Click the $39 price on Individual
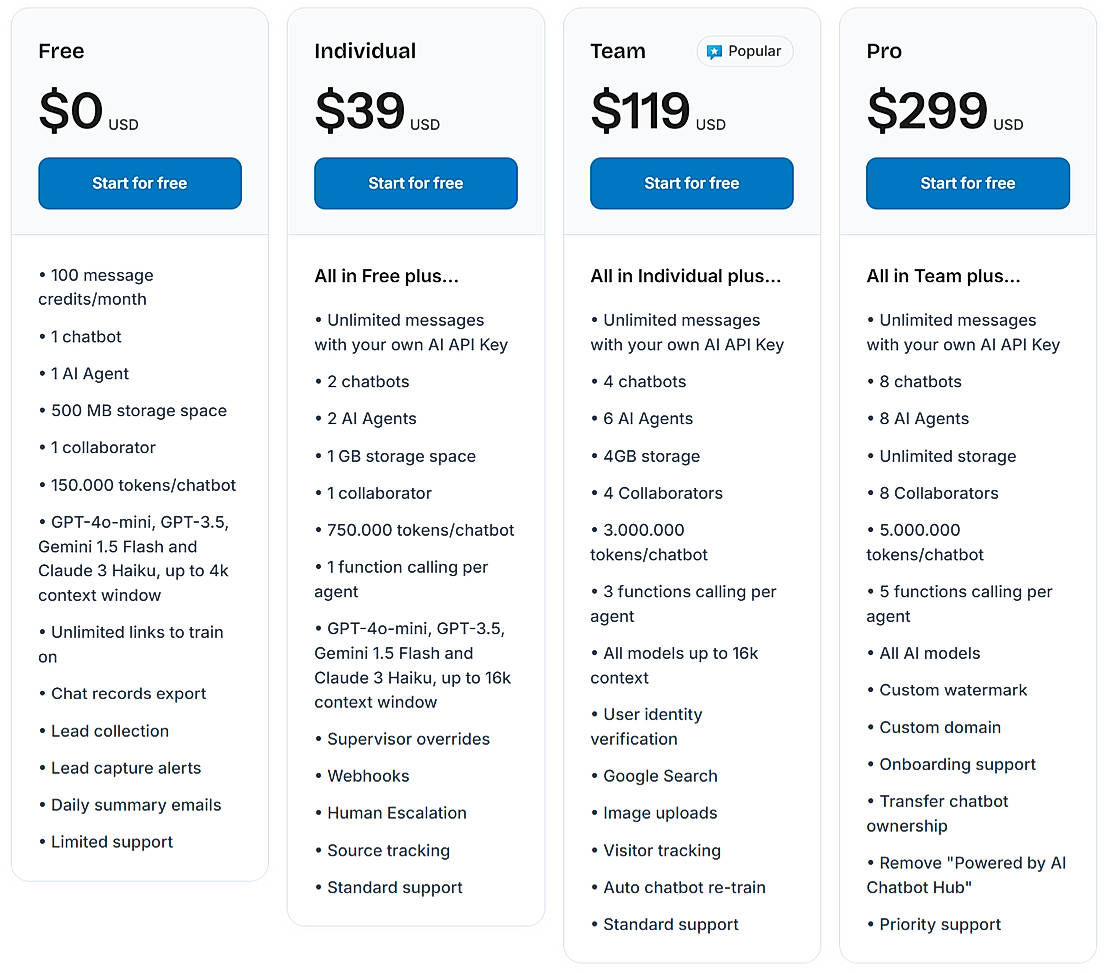 point(360,110)
